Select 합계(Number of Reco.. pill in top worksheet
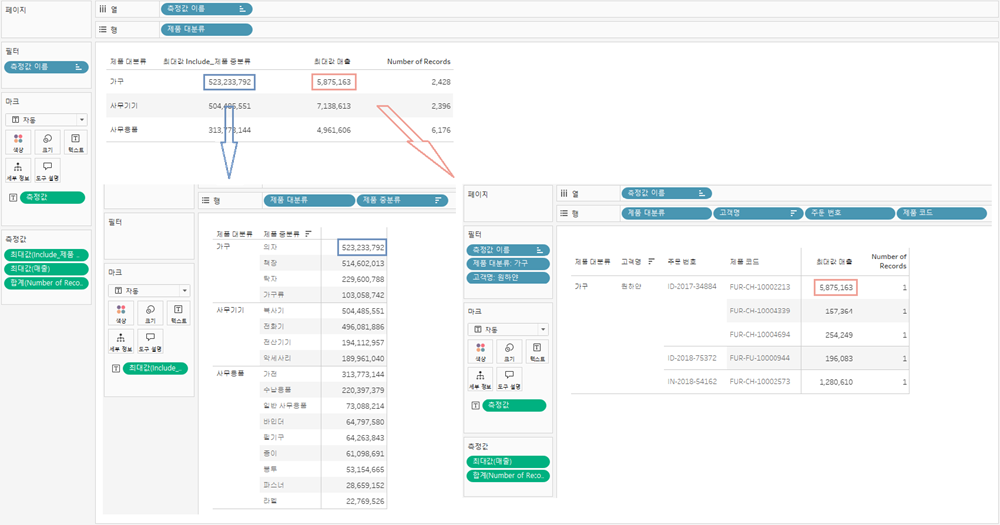This screenshot has width=1000, height=525. pyautogui.click(x=47, y=283)
